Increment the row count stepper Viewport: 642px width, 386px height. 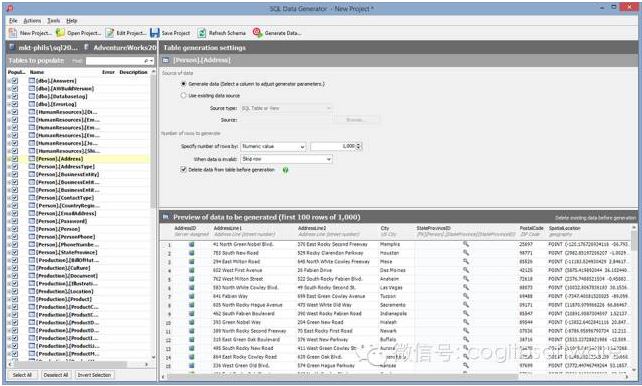click(359, 144)
